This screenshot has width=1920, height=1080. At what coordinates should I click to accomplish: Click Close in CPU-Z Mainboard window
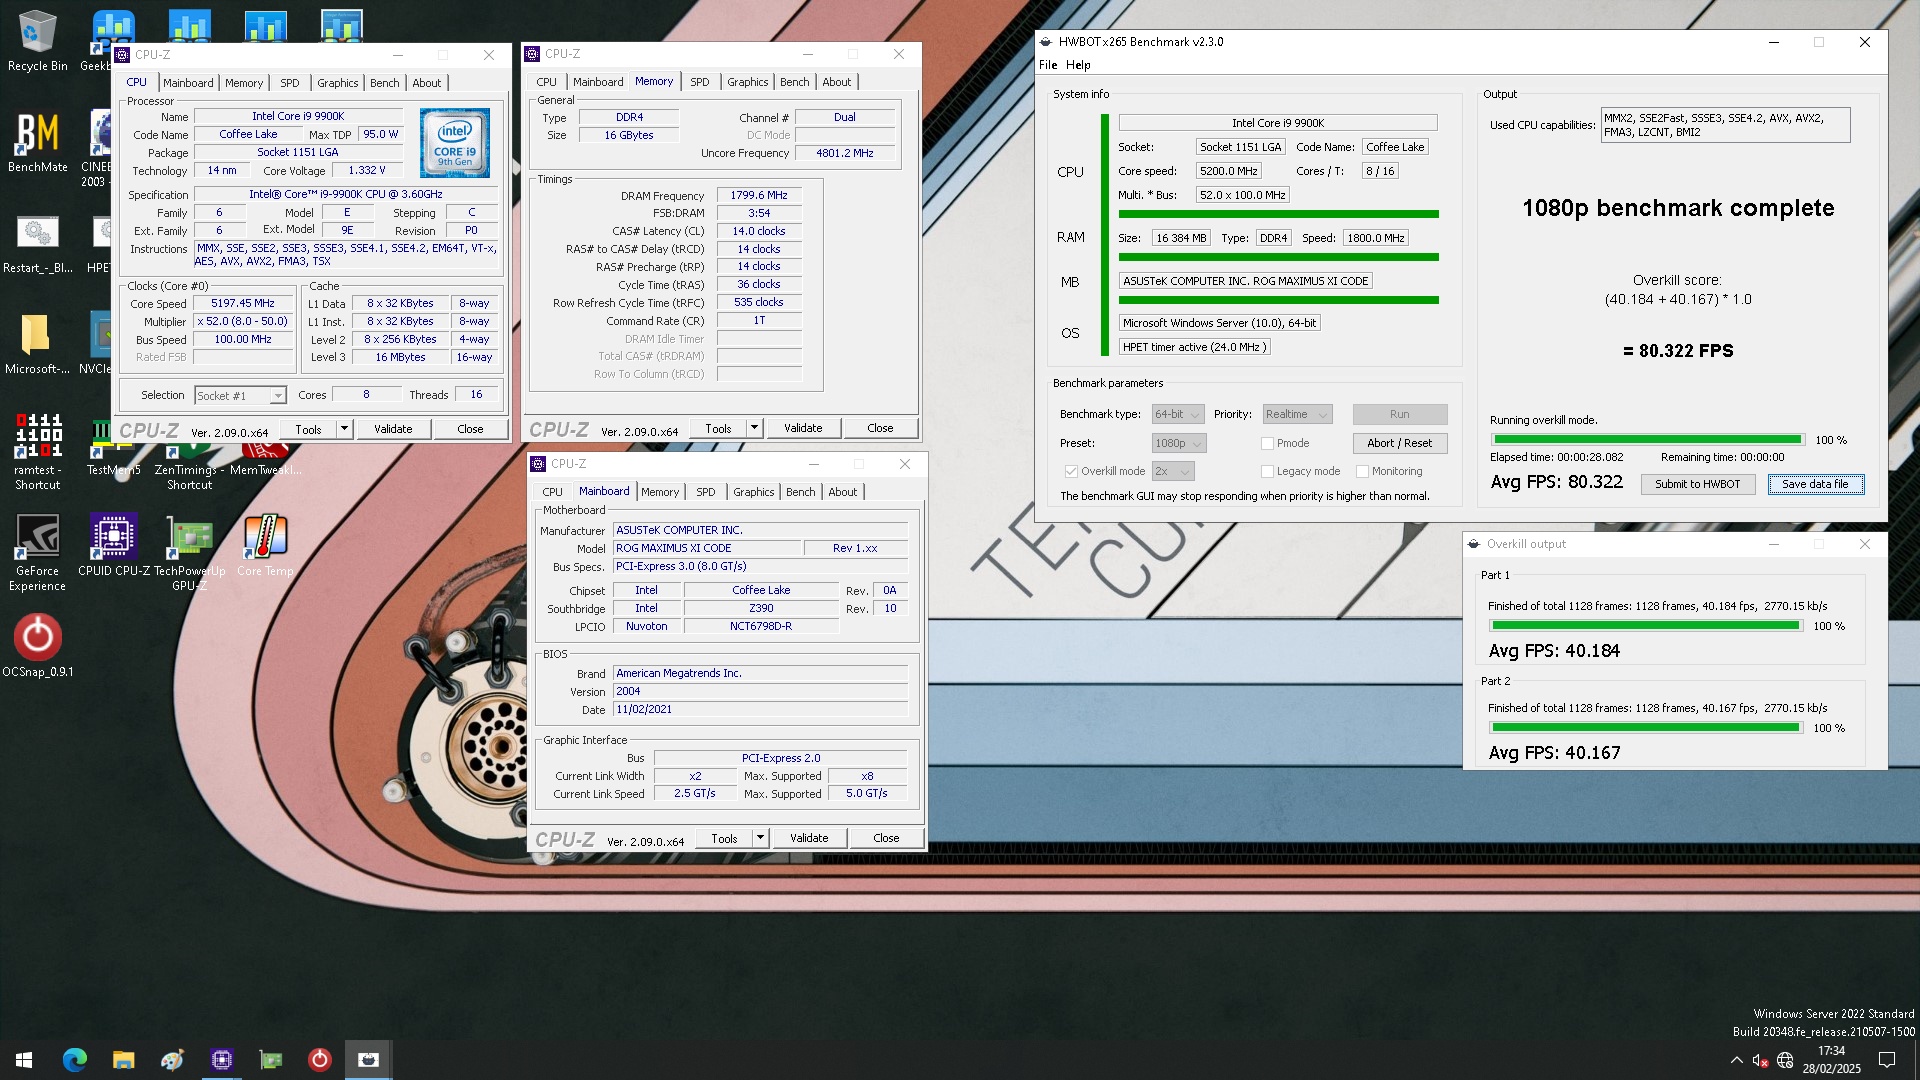pos(886,838)
